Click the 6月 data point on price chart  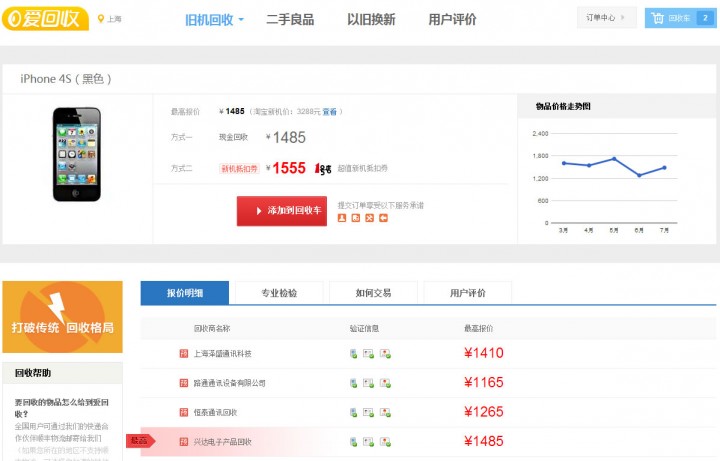click(639, 175)
